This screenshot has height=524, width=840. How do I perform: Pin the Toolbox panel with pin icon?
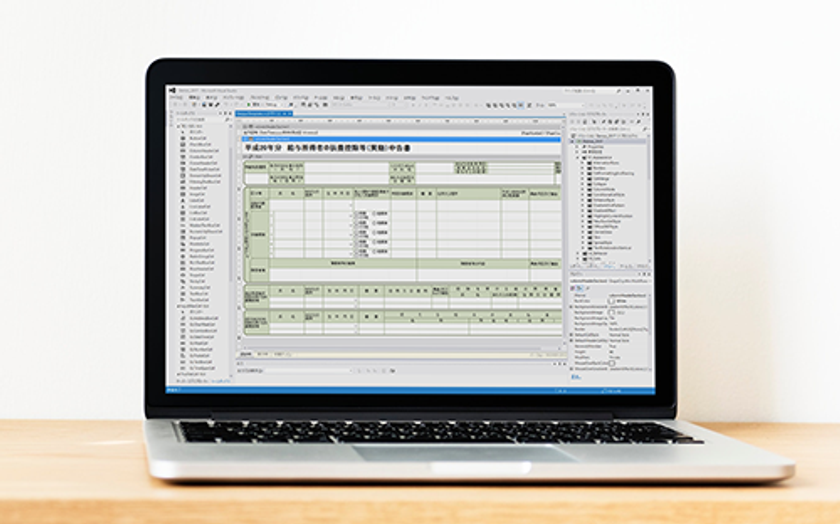coord(225,114)
